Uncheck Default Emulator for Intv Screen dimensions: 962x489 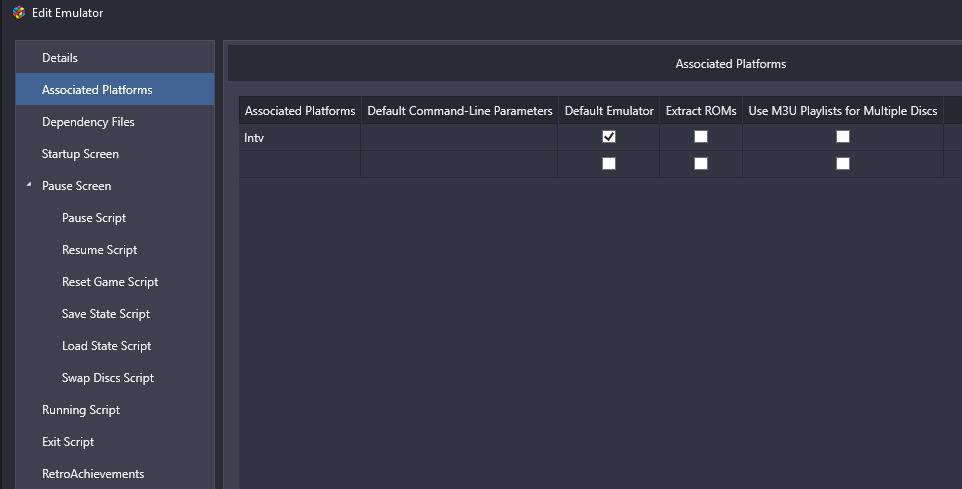pos(609,136)
